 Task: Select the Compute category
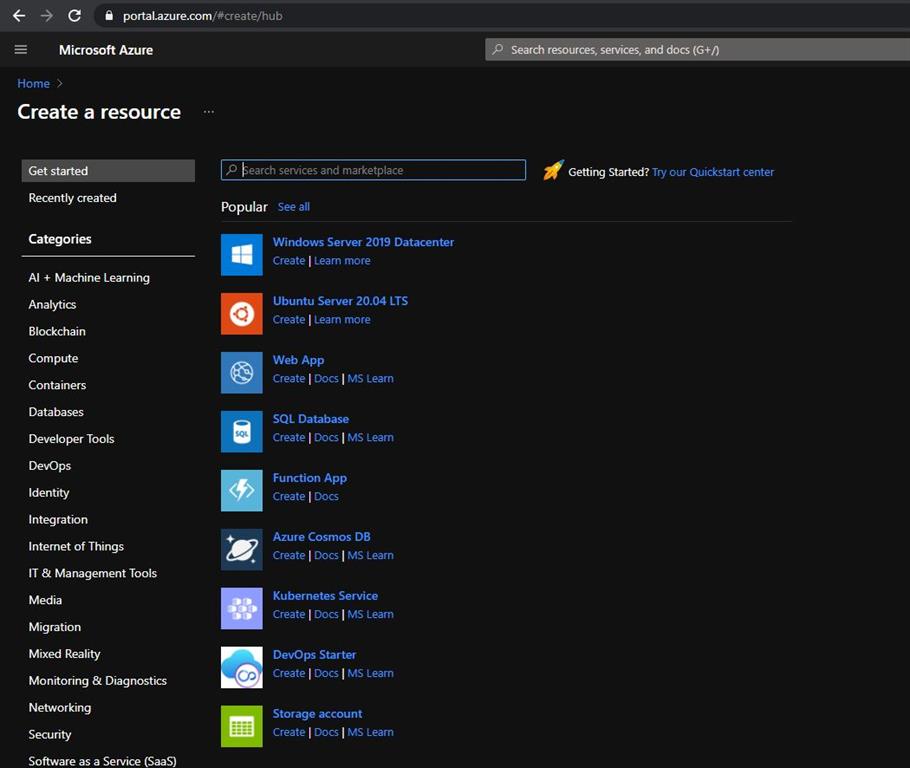pyautogui.click(x=53, y=358)
